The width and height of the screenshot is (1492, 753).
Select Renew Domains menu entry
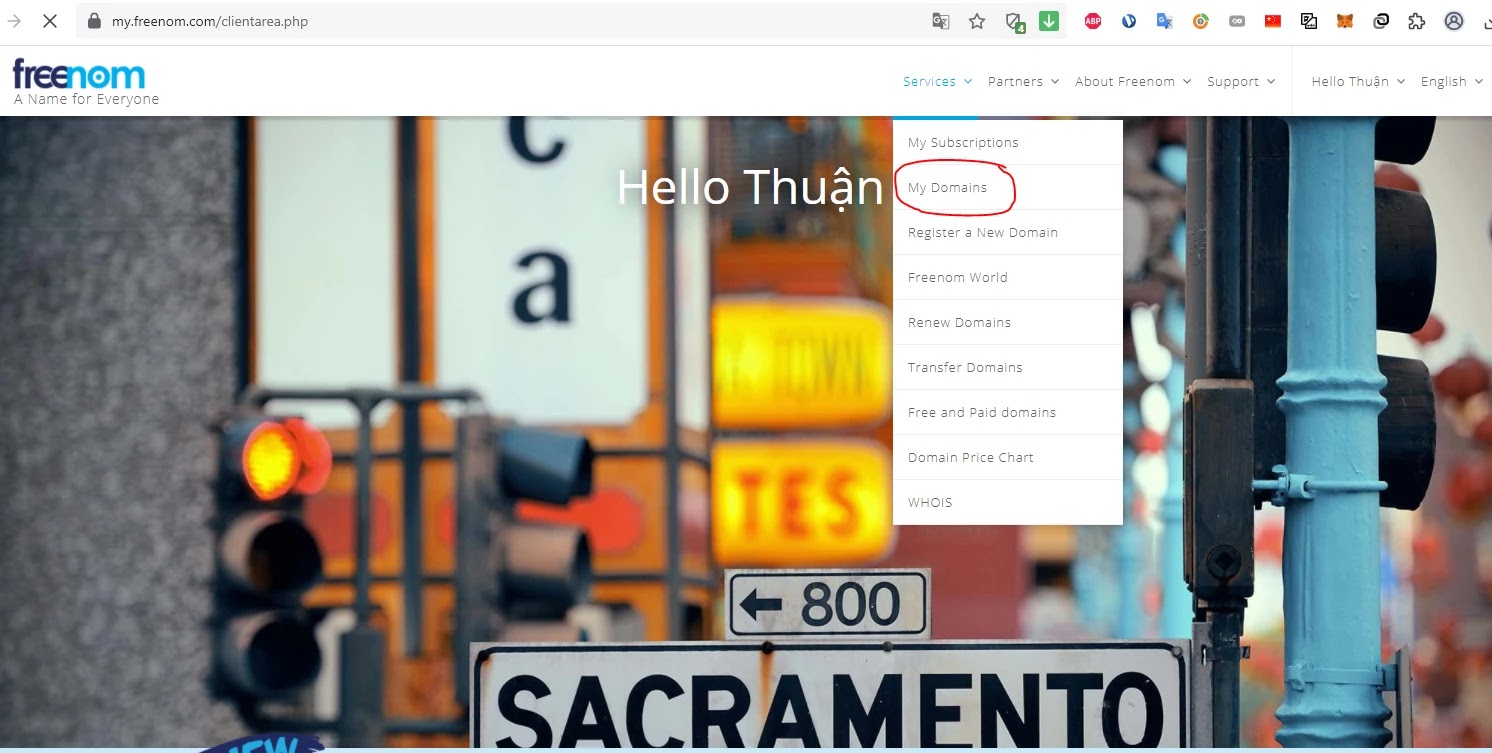point(1008,323)
